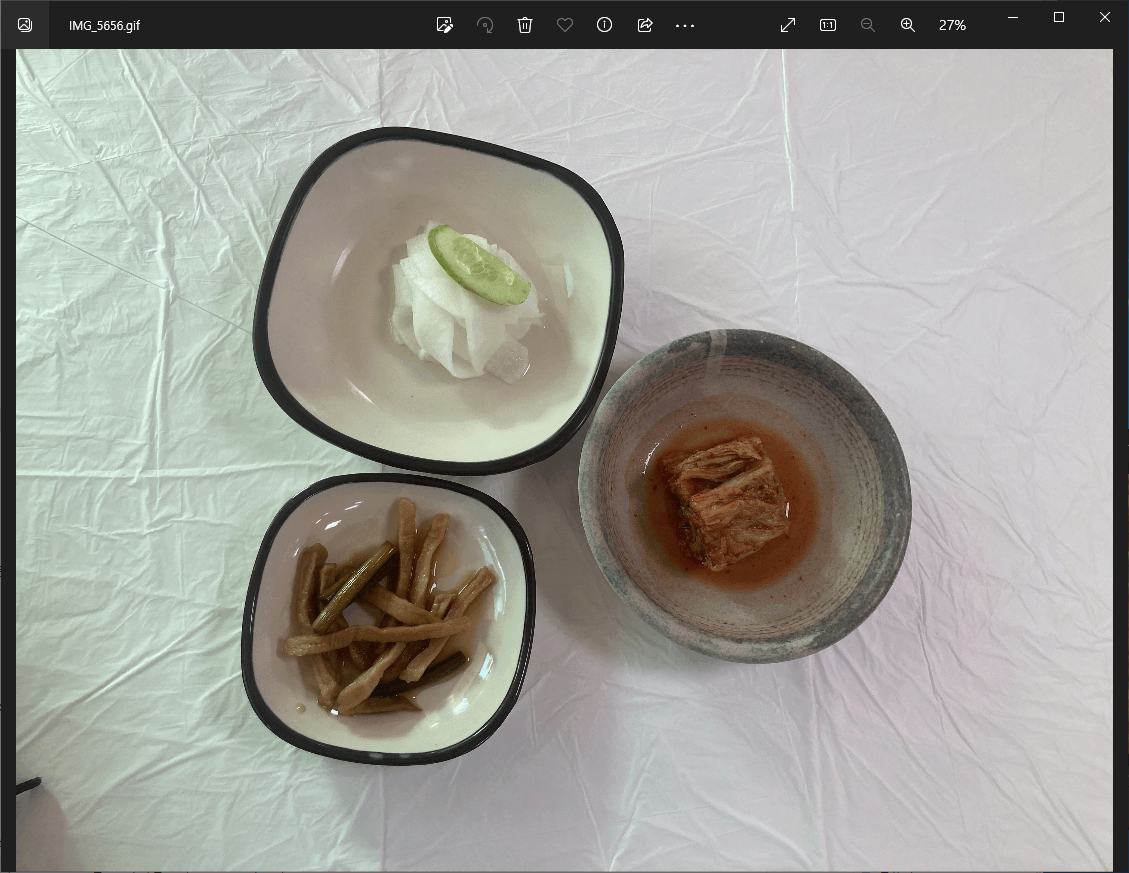Enter fullscreen with the expand arrows icon
This screenshot has width=1129, height=873.
[x=788, y=25]
